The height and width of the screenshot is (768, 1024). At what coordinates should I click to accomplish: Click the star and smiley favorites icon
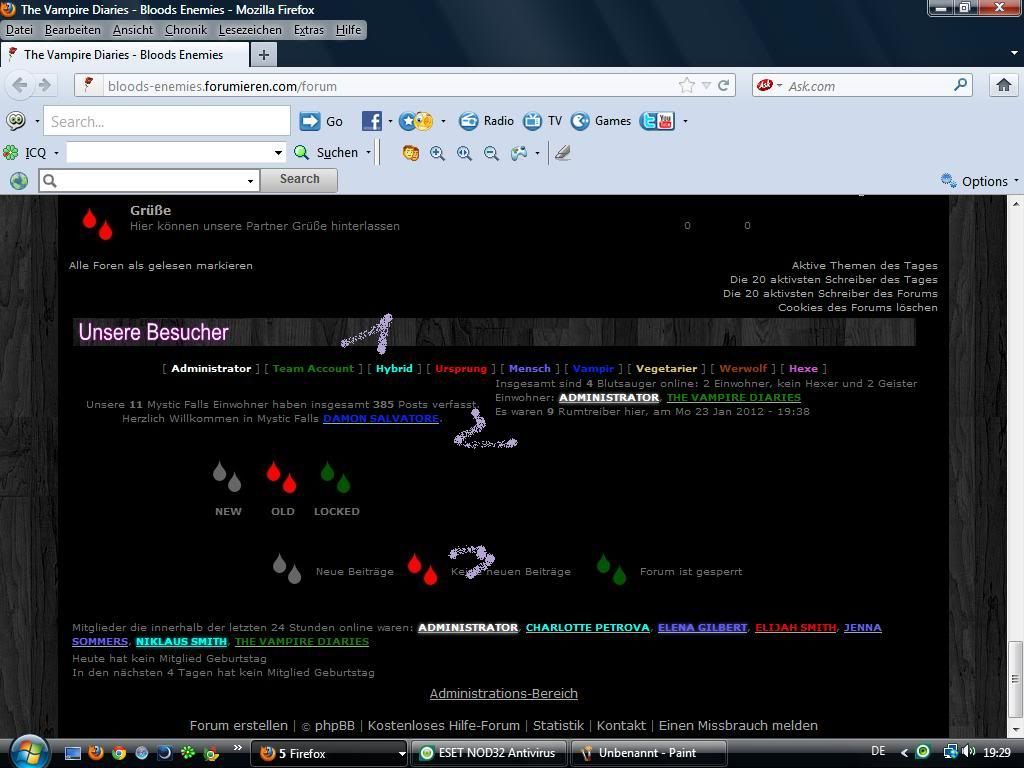[416, 121]
